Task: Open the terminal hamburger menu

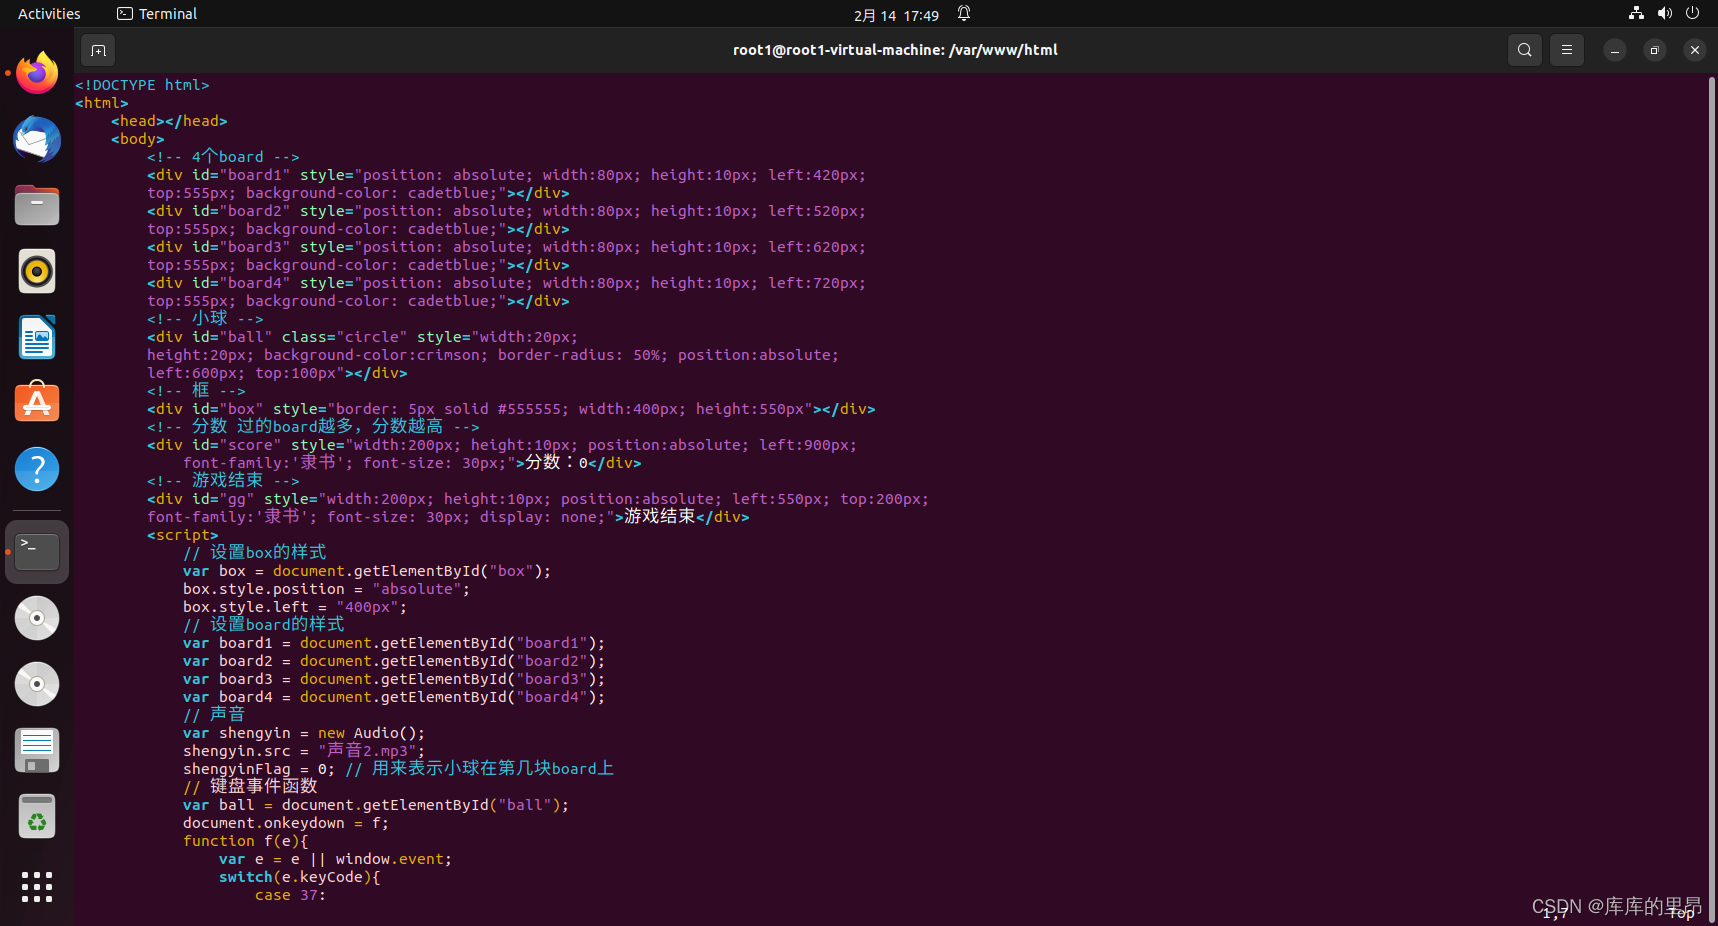Action: pos(1567,50)
